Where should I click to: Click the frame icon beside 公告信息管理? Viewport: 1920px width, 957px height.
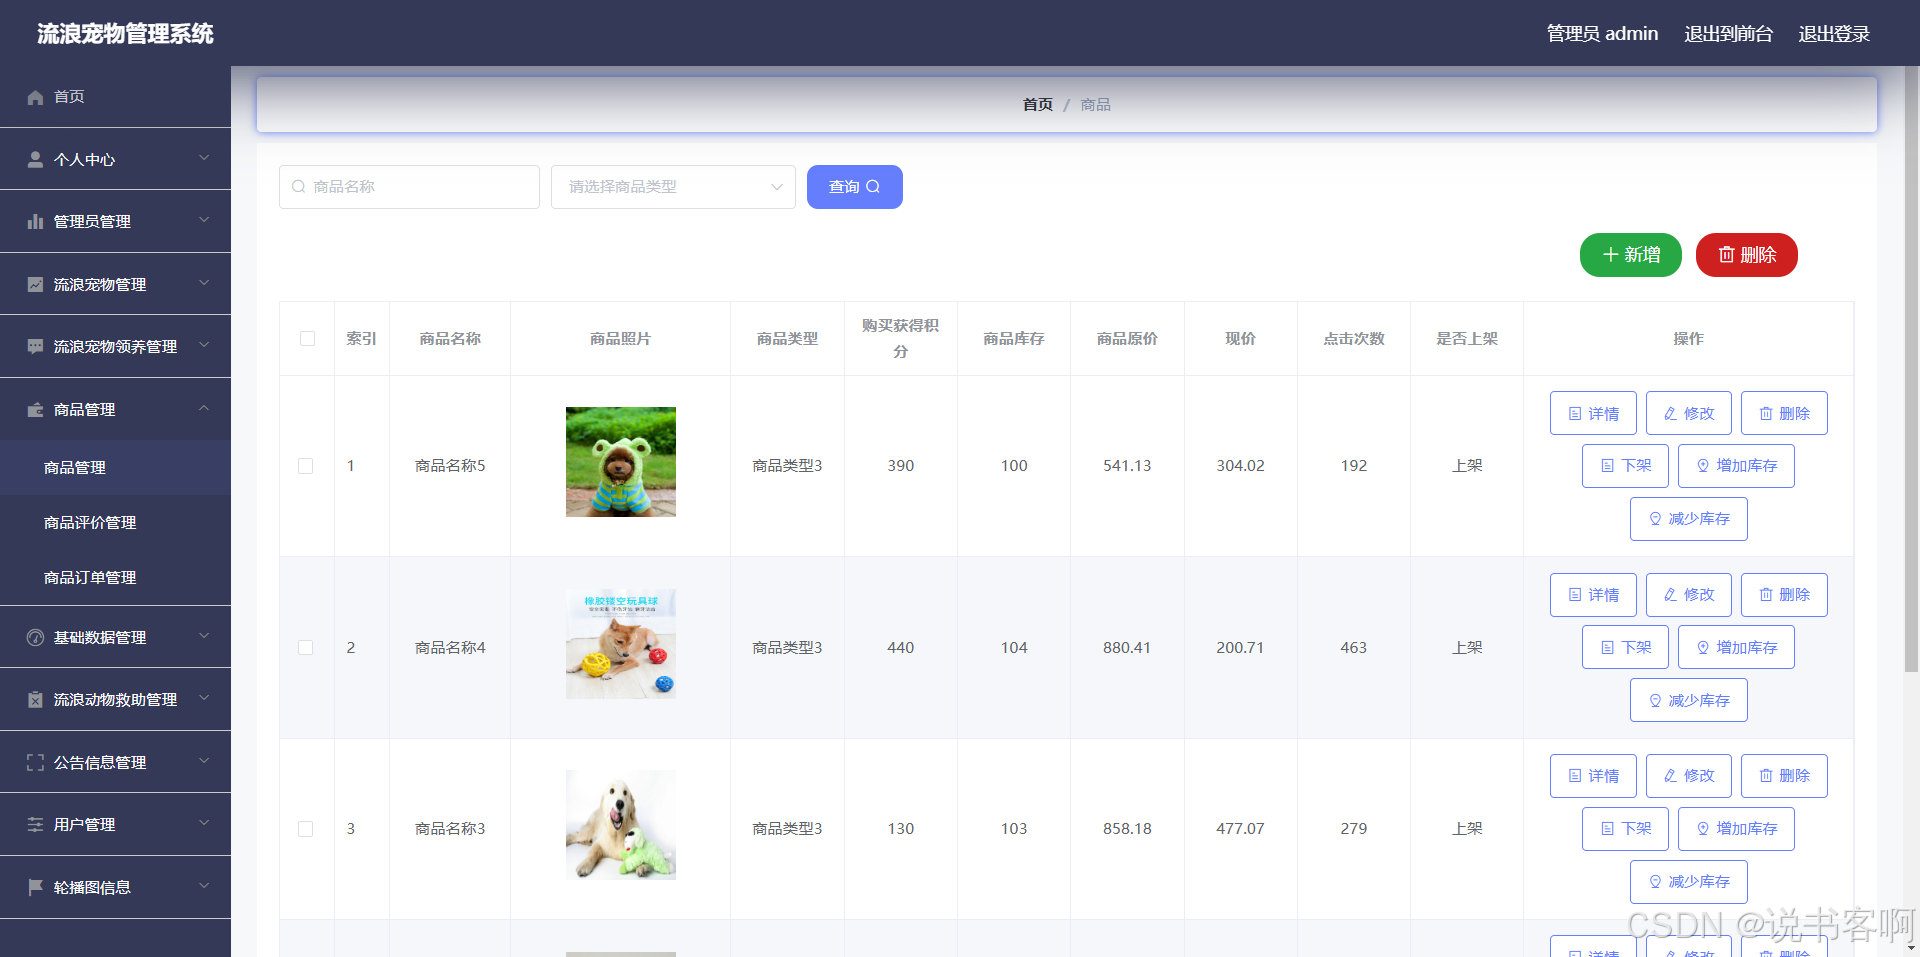coord(35,762)
